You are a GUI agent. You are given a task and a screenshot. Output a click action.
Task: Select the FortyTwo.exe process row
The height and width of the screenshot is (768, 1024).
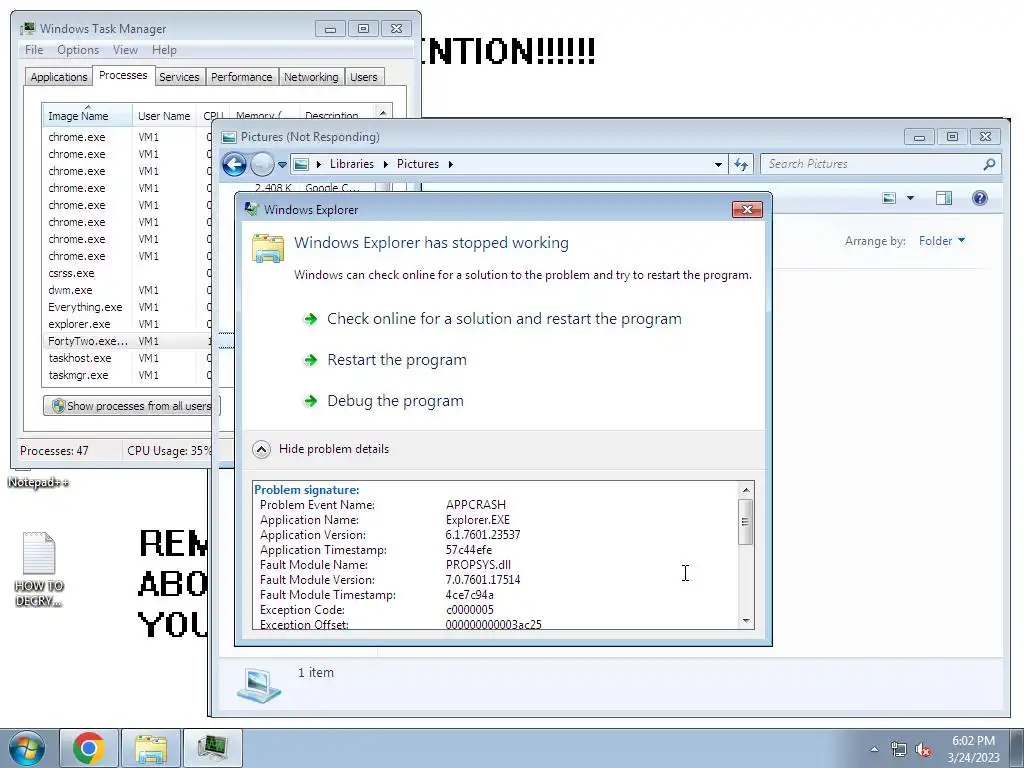[128, 341]
